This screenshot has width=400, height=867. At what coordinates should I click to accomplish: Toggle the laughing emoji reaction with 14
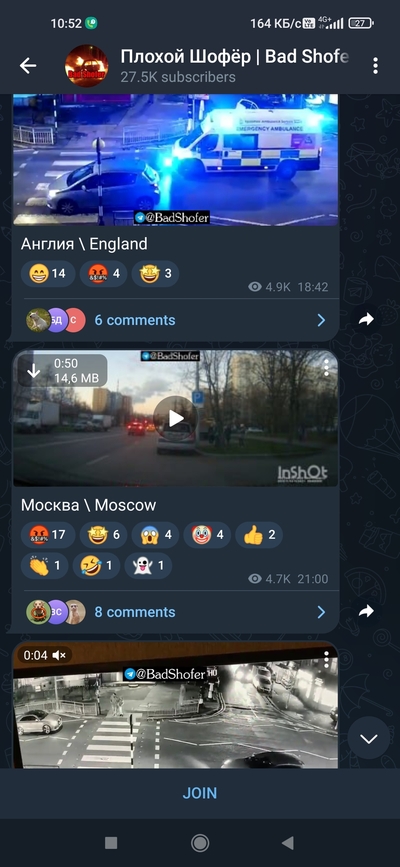pos(48,274)
